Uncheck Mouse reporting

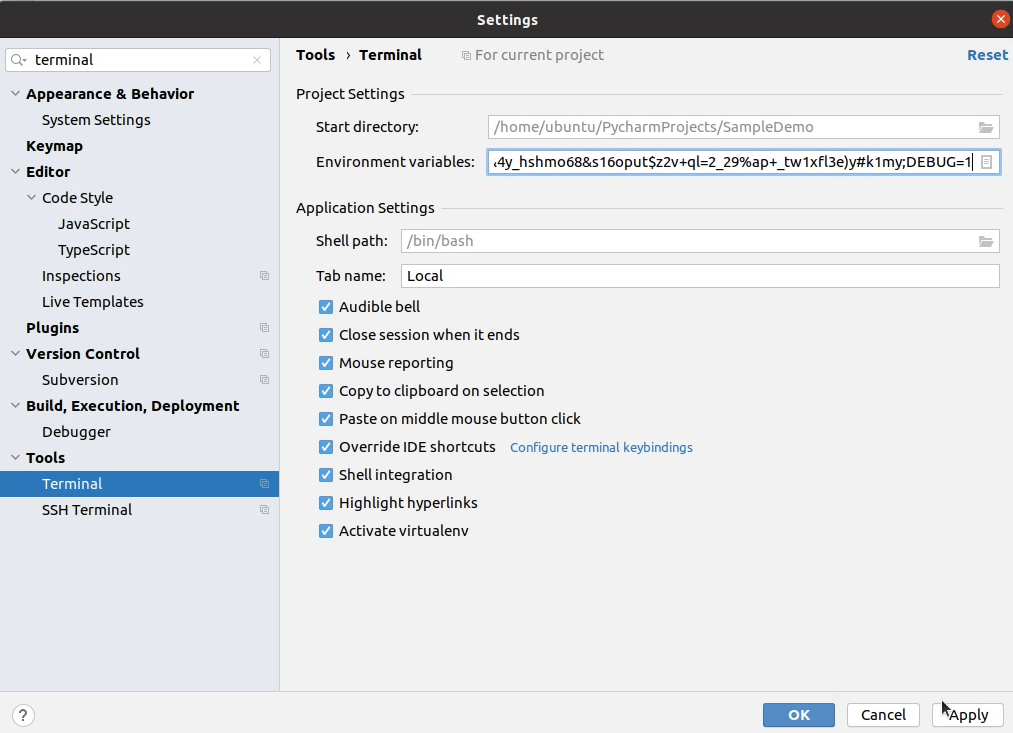pyautogui.click(x=325, y=363)
